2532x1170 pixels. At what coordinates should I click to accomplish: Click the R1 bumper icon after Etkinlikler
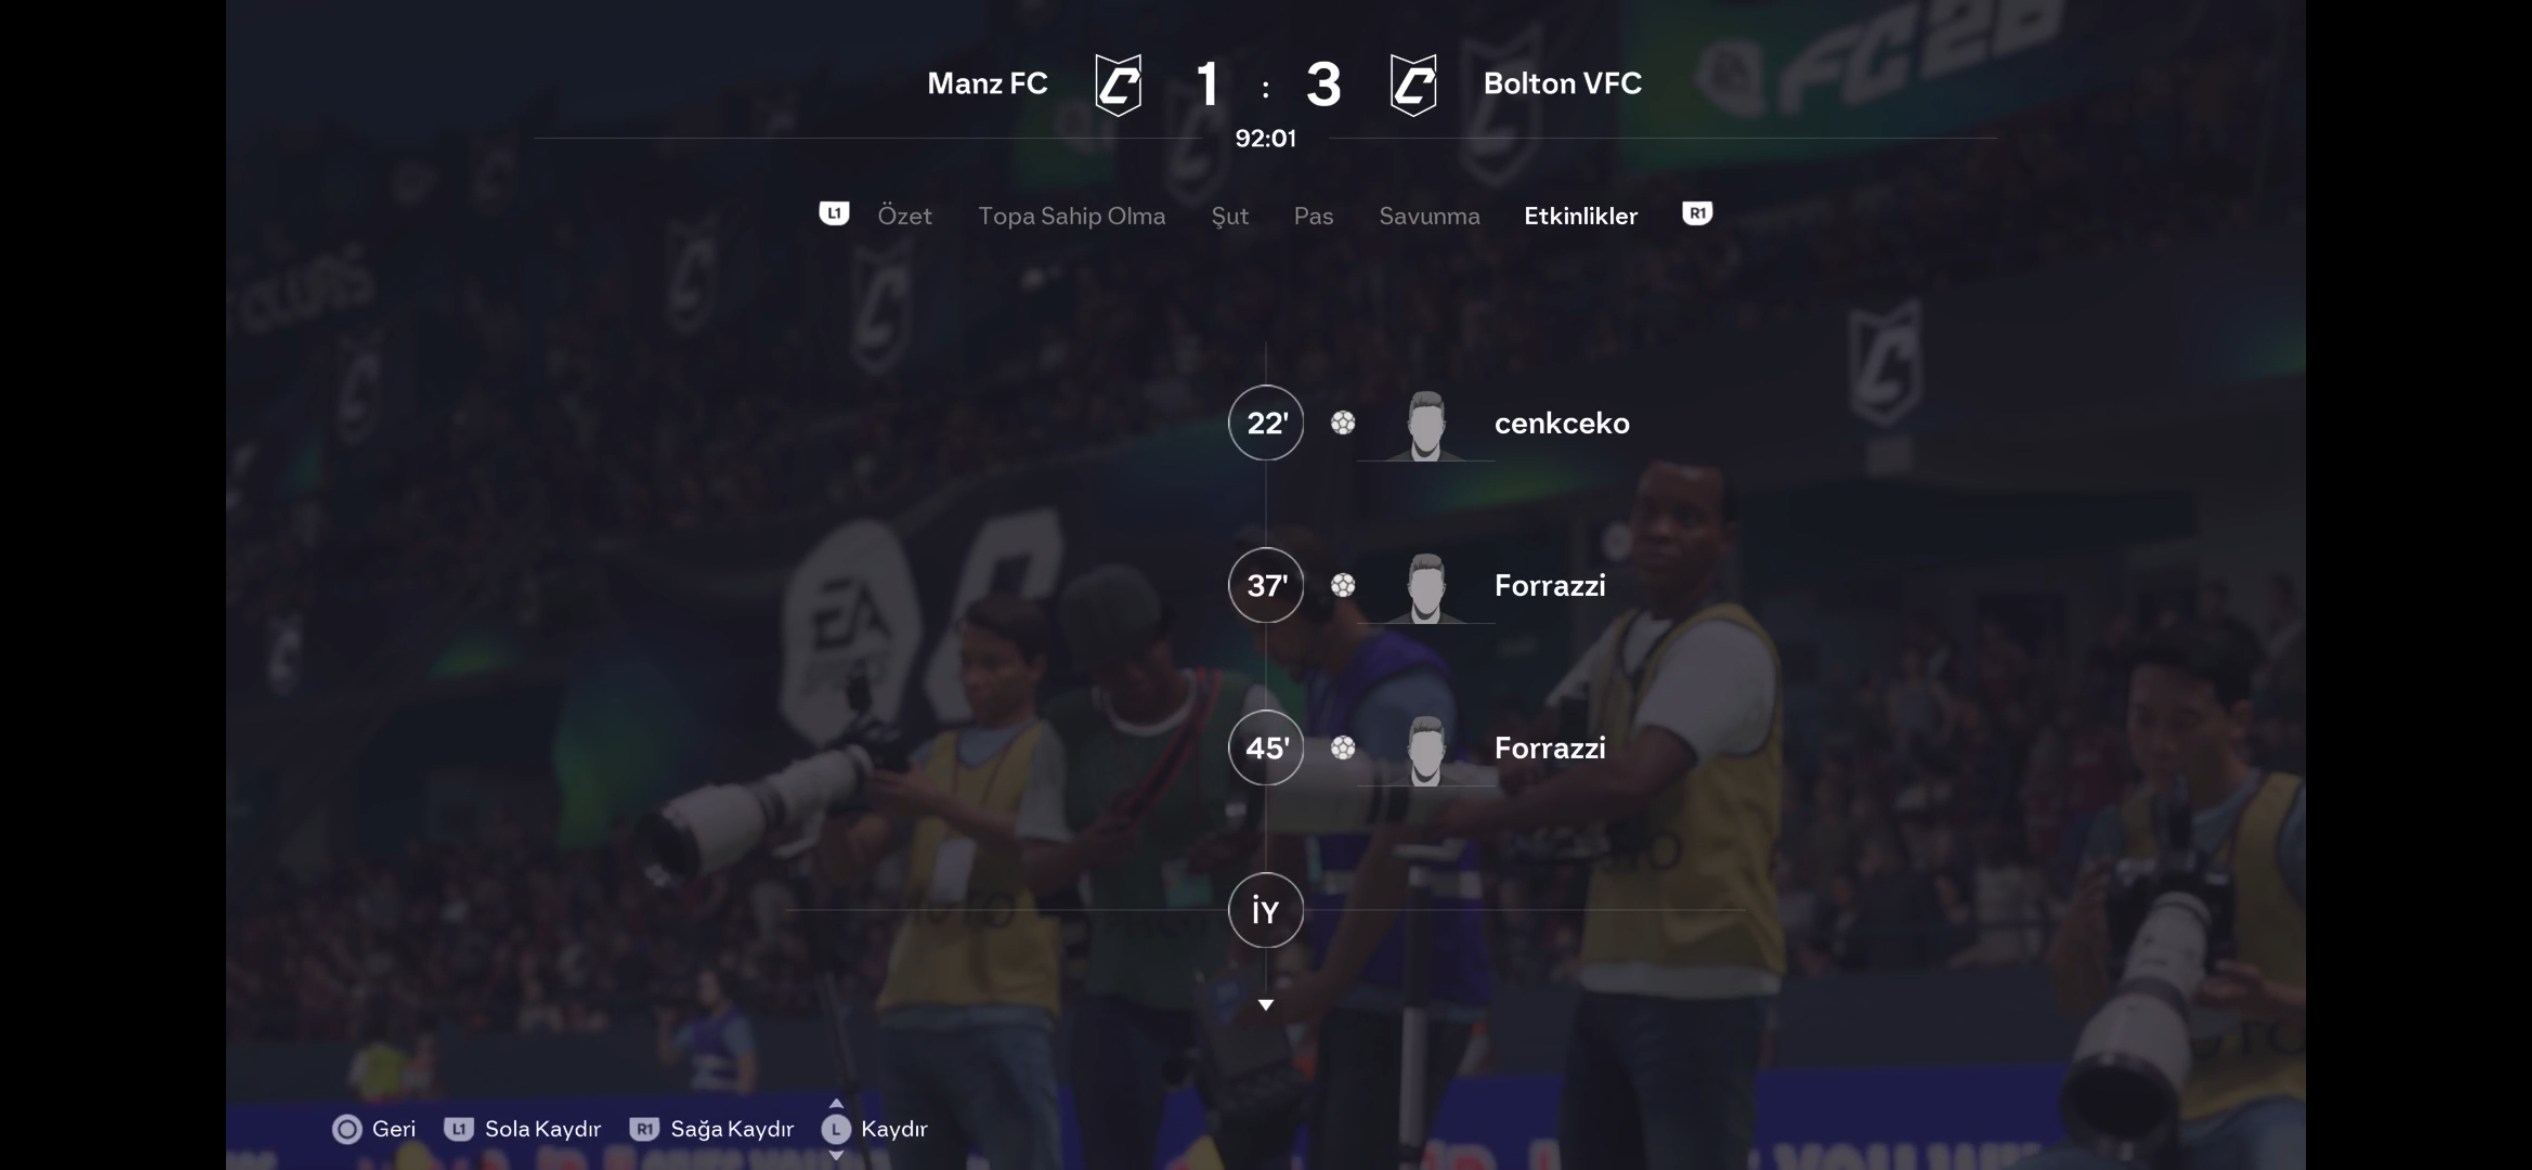tap(1697, 214)
